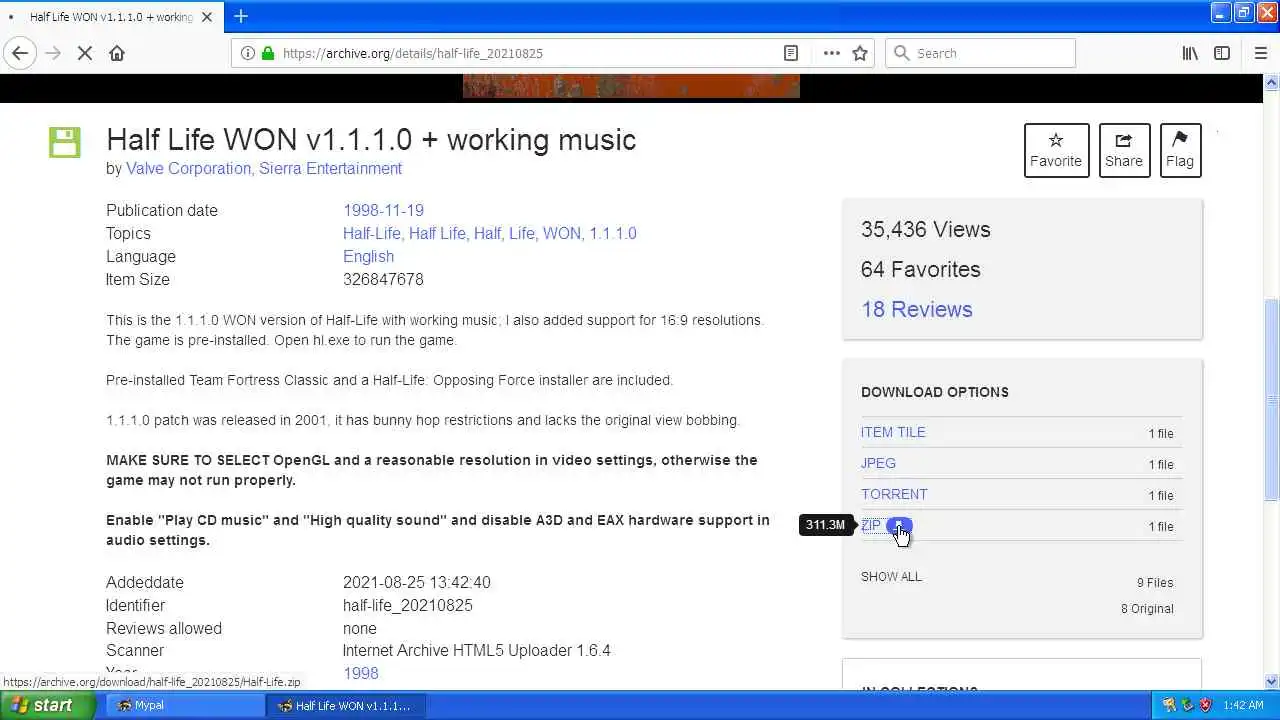Open the browser hamburger menu
The width and height of the screenshot is (1280, 720).
point(1260,53)
